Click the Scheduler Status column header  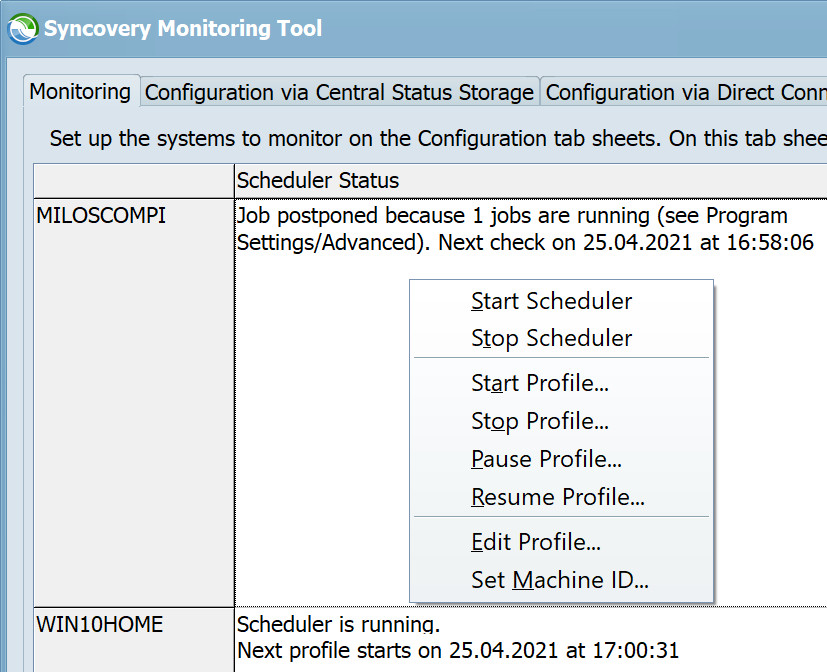coord(318,181)
